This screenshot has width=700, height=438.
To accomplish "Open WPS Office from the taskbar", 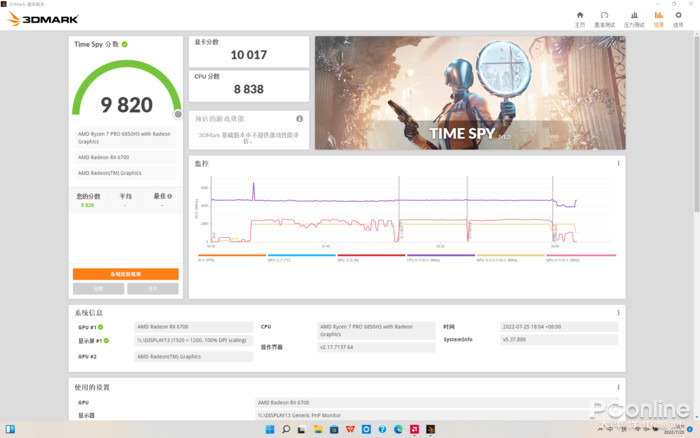I will coord(350,429).
